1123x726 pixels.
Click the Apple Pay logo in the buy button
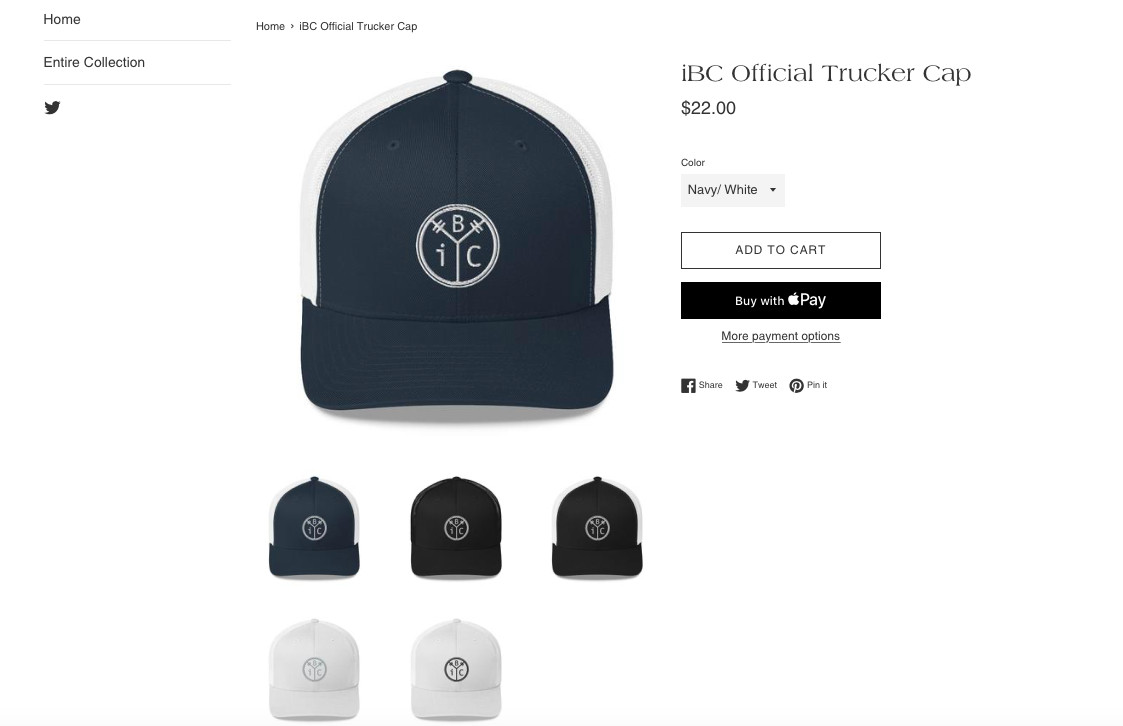click(x=807, y=299)
